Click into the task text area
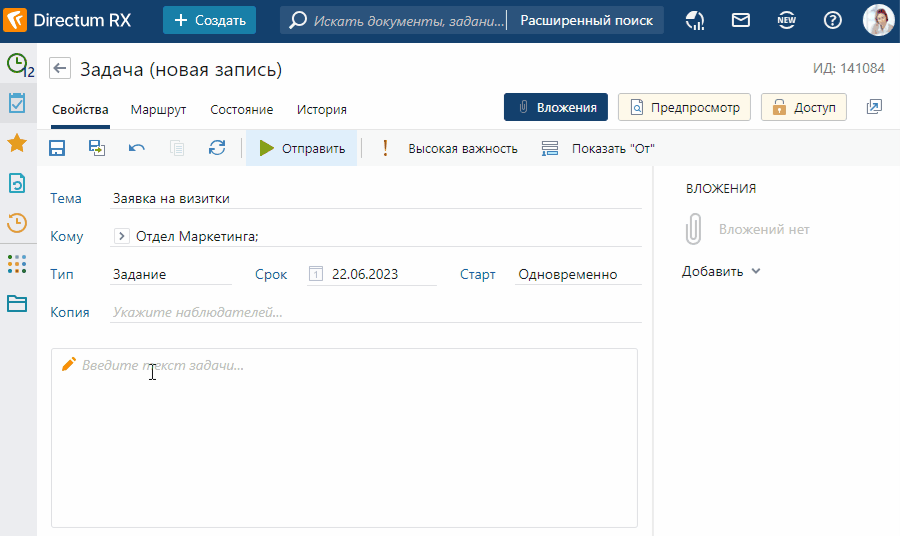This screenshot has height=536, width=900. pyautogui.click(x=344, y=440)
